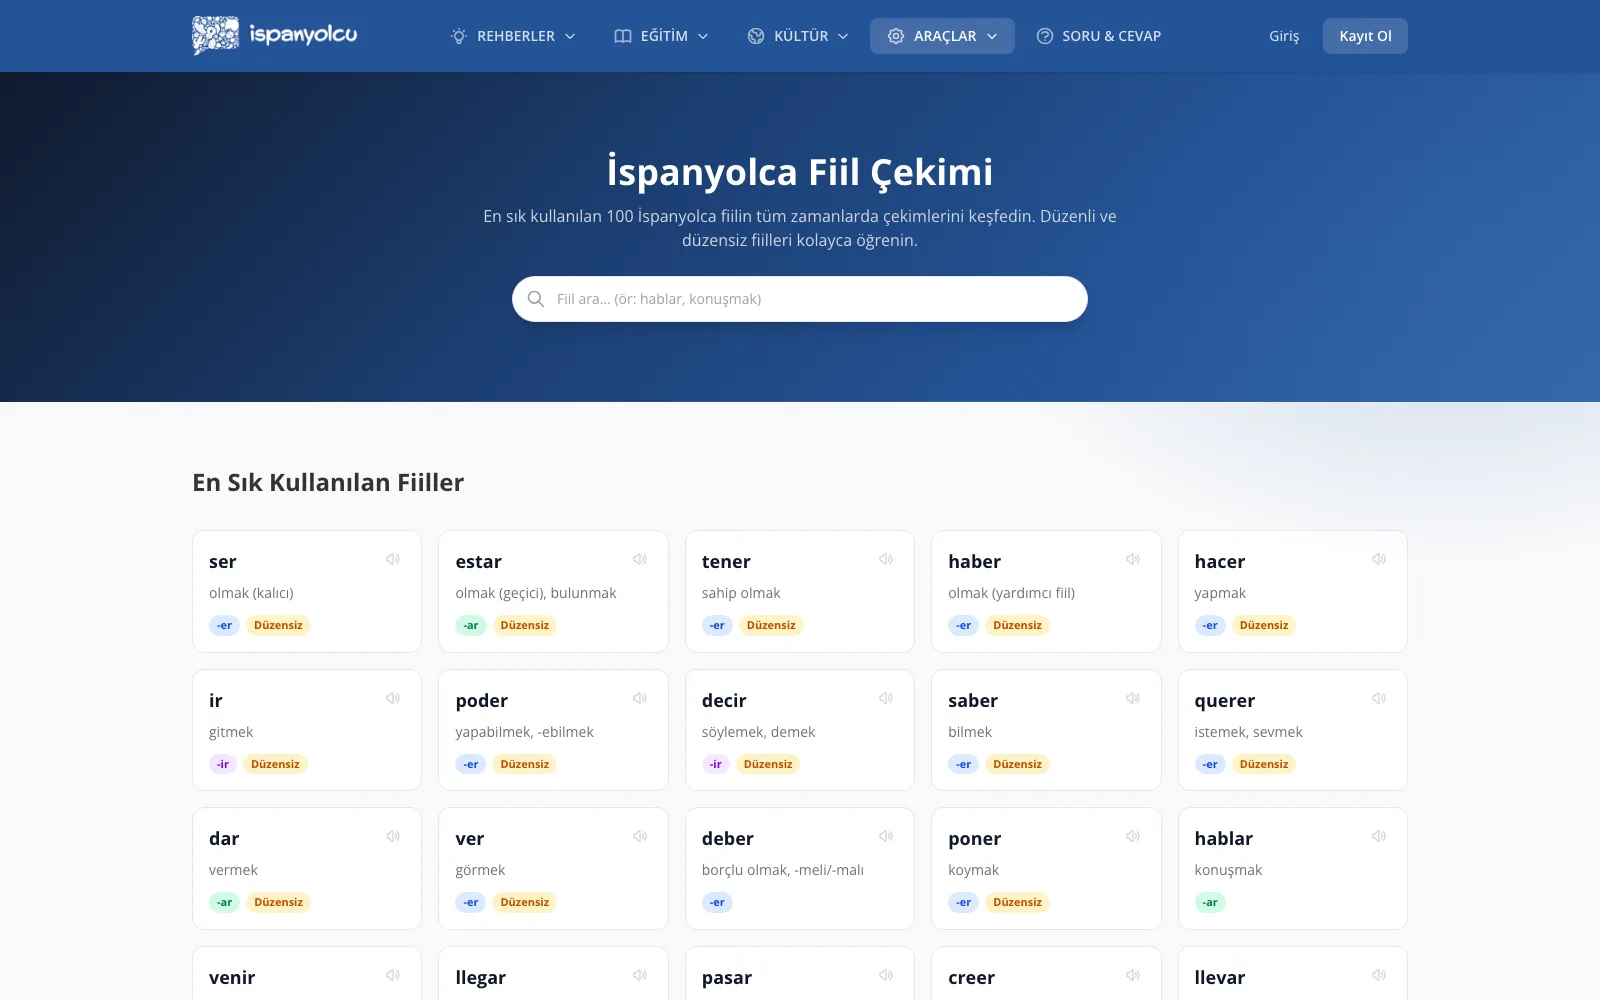Play audio pronunciation for ser

[393, 559]
